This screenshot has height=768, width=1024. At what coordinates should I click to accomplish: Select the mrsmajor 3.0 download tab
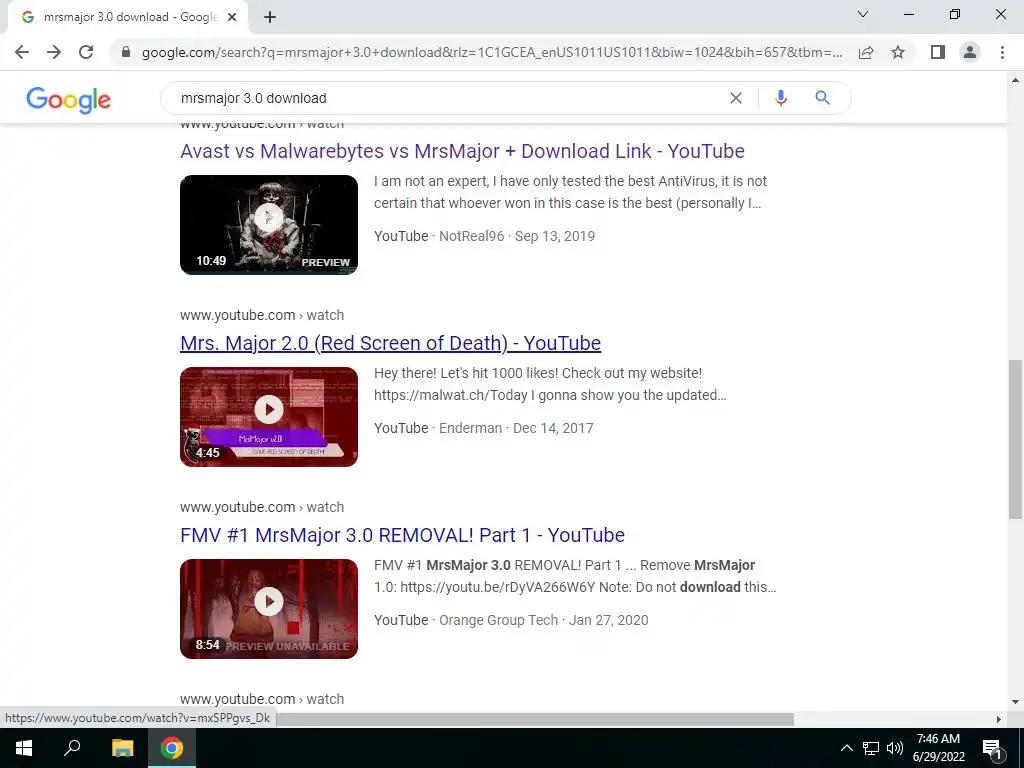(x=127, y=17)
